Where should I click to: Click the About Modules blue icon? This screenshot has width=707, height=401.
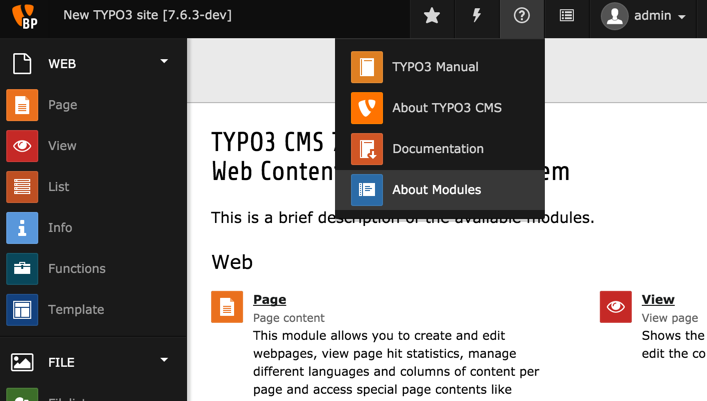pos(367,190)
